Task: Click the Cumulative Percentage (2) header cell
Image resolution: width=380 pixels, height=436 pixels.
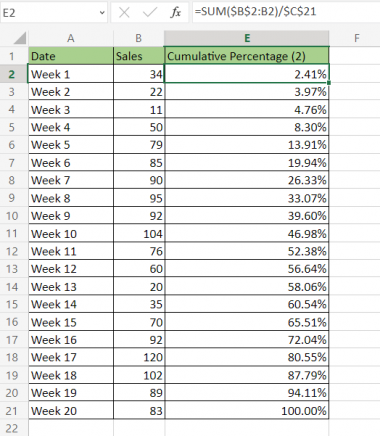Action: [247, 56]
